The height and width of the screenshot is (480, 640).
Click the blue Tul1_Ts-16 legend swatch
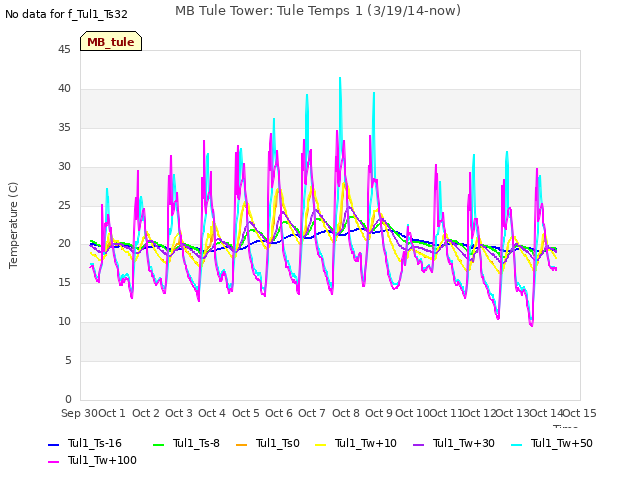coord(54,444)
